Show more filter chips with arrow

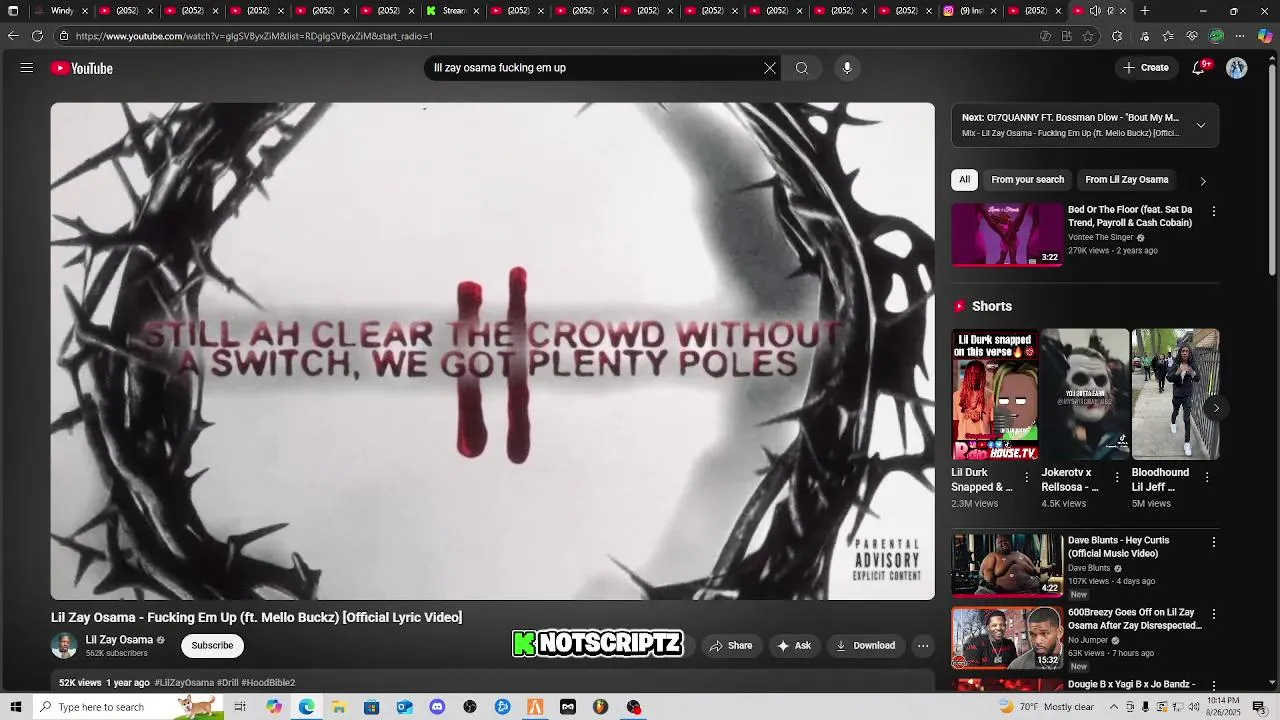pos(1202,181)
